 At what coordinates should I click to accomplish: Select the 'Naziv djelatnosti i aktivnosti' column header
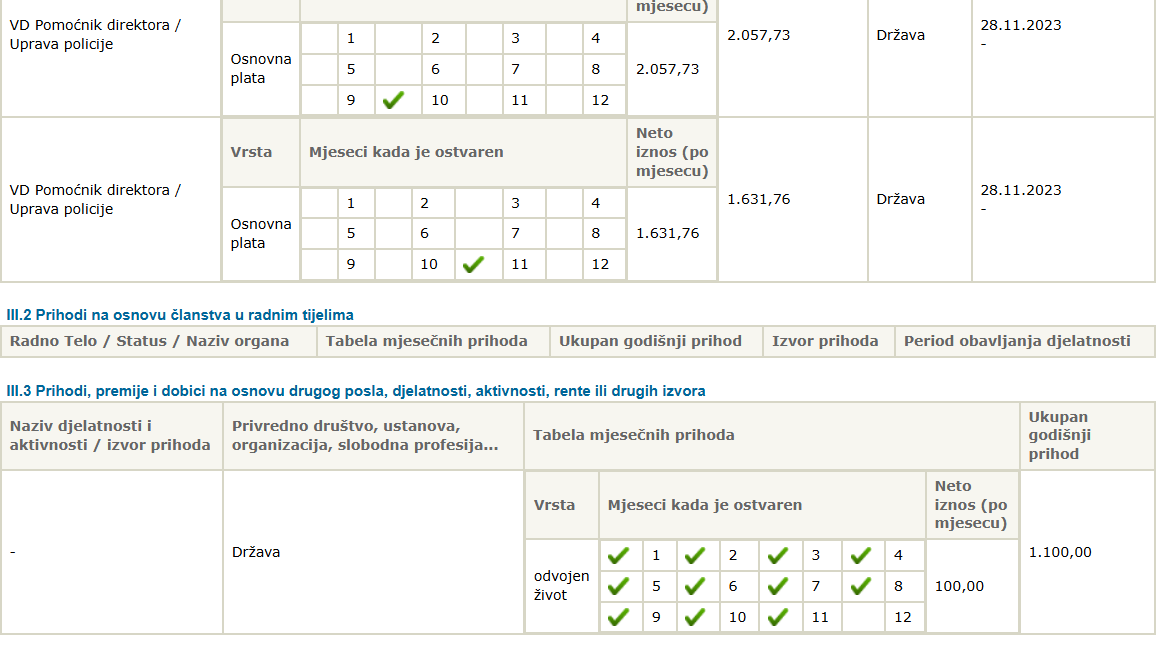coord(110,435)
